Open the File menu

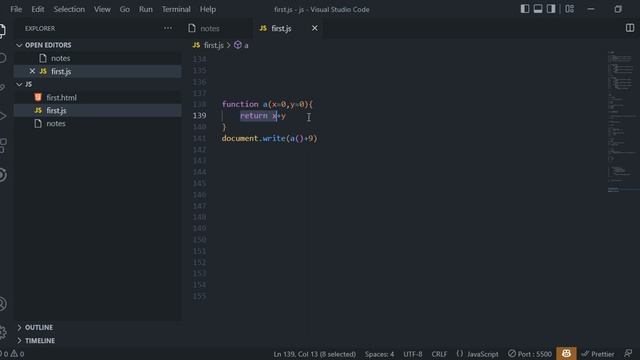(x=16, y=9)
